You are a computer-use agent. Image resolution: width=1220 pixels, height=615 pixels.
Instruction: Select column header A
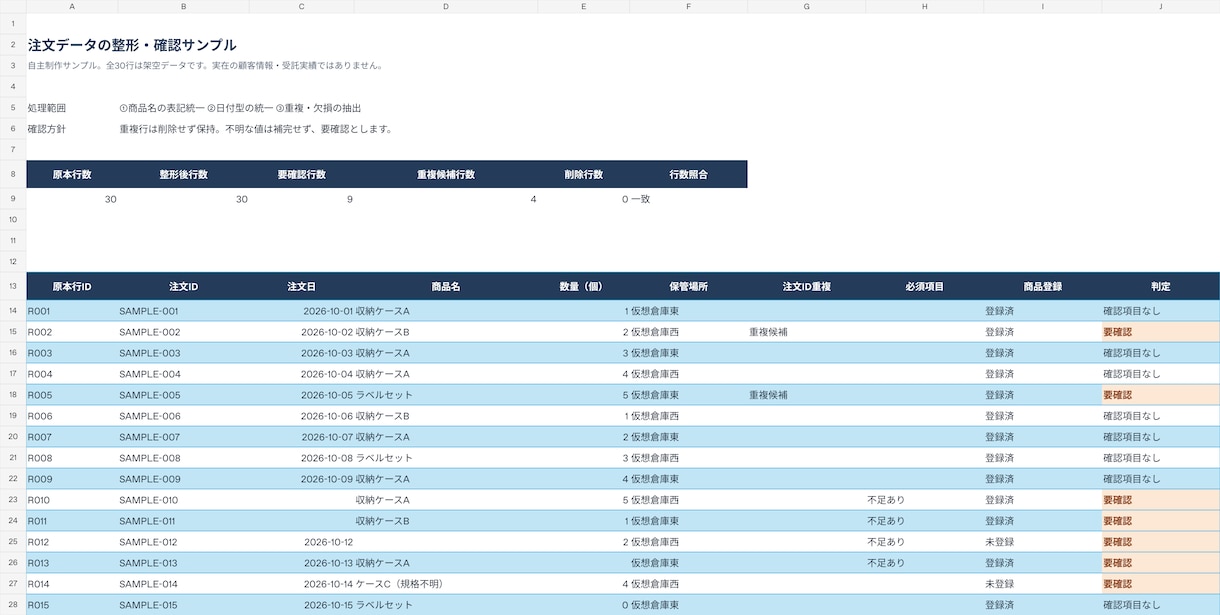pyautogui.click(x=72, y=6)
